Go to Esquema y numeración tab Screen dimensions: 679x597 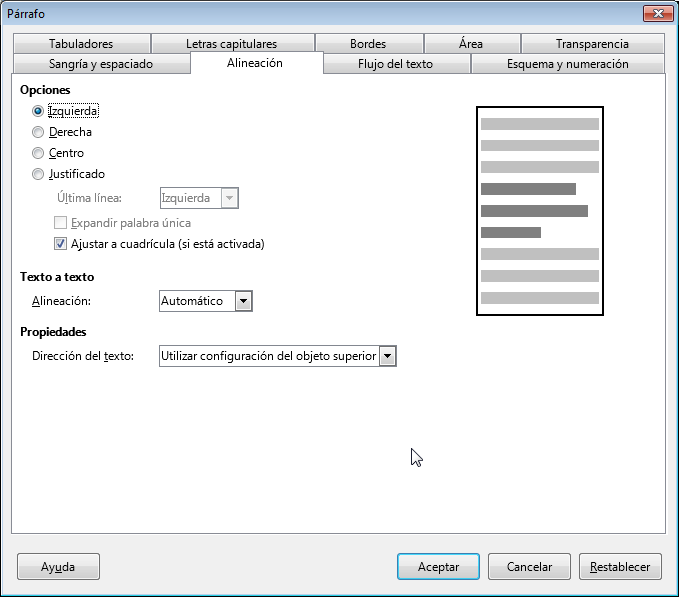[x=567, y=64]
